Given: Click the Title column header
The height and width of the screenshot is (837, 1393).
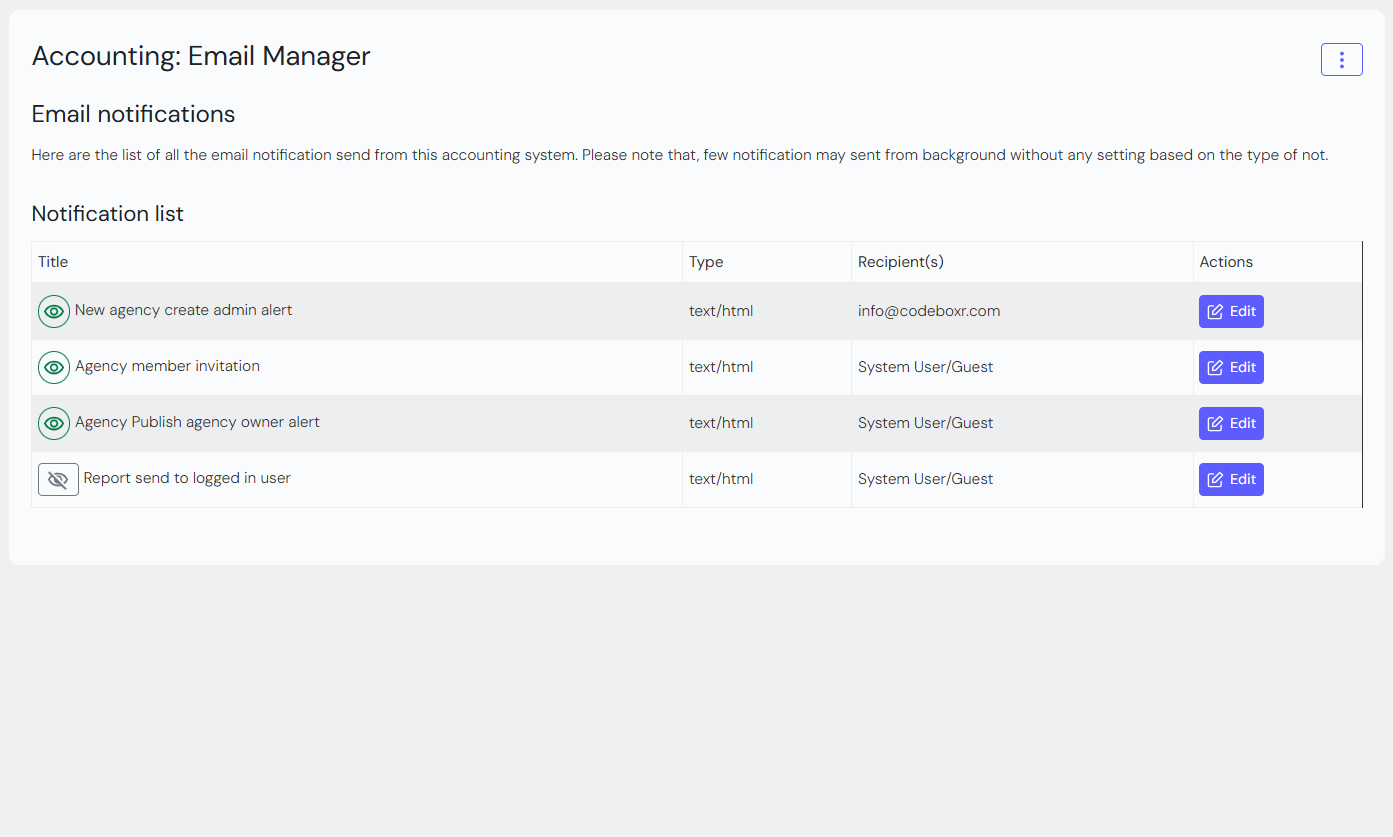Looking at the screenshot, I should tap(53, 262).
